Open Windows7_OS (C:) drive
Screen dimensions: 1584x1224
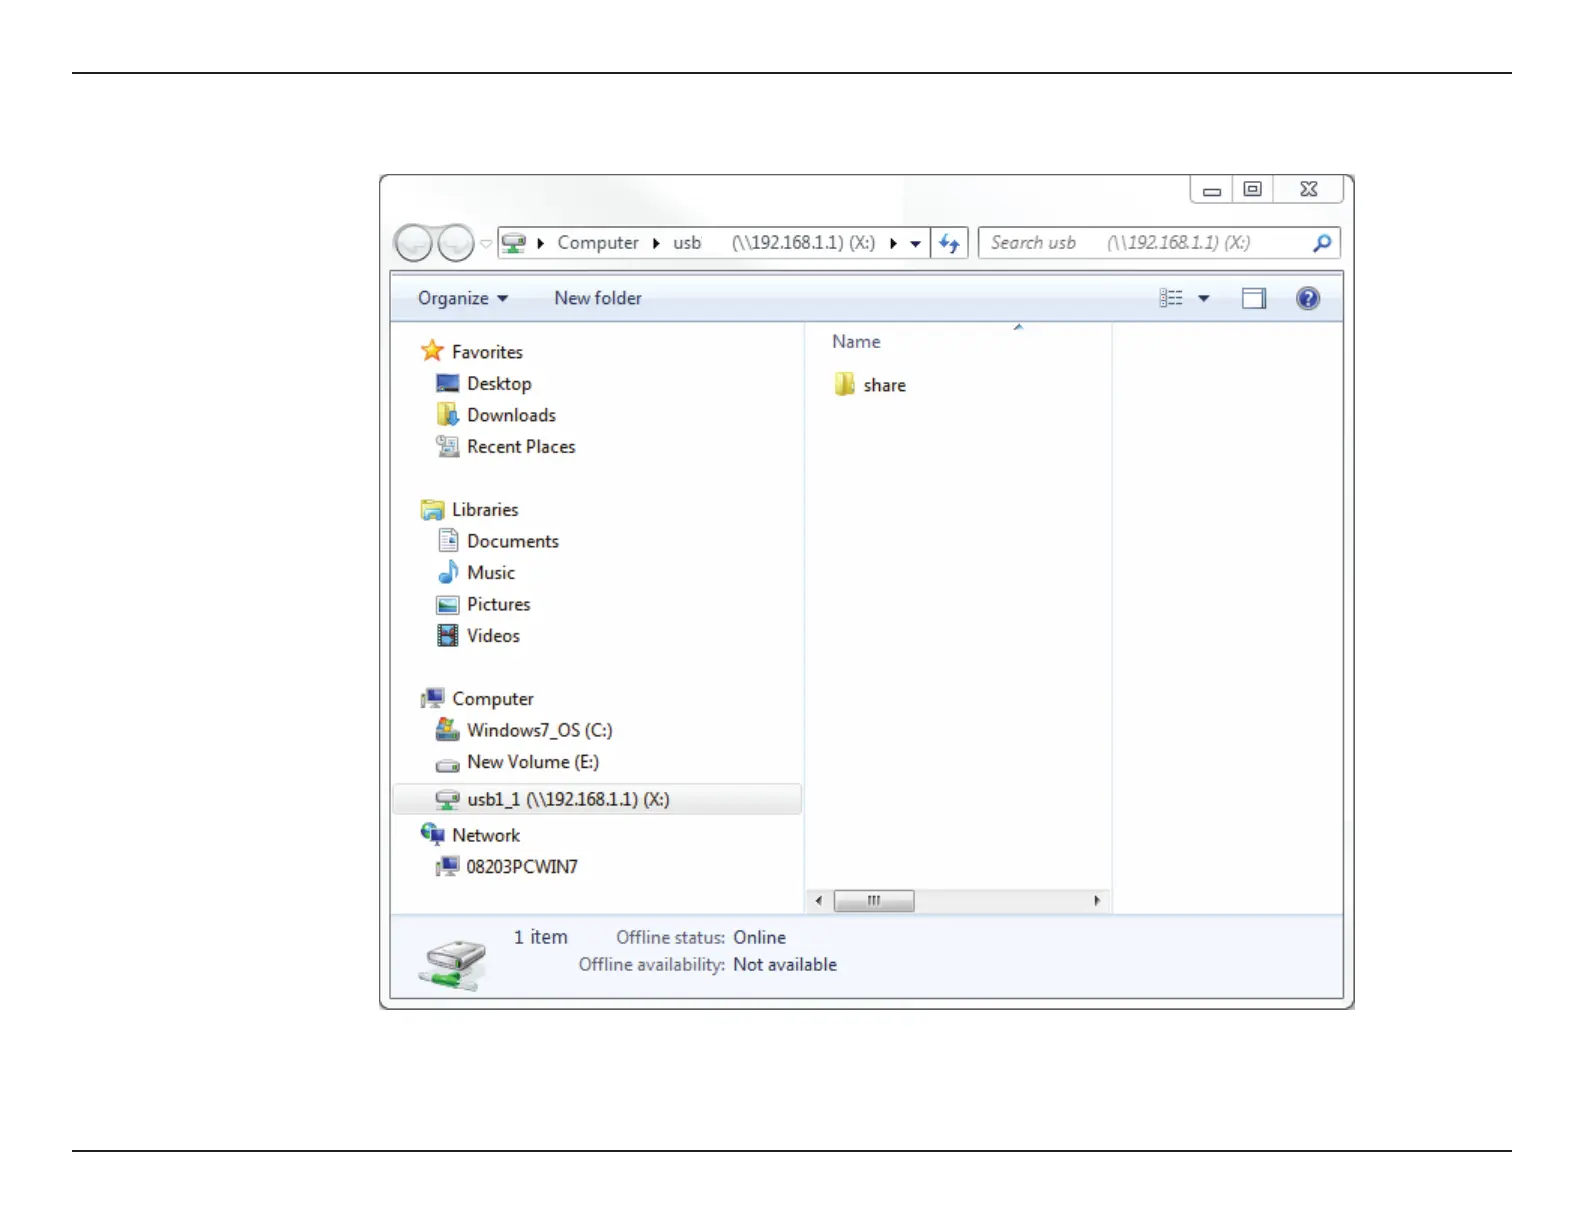coord(540,731)
